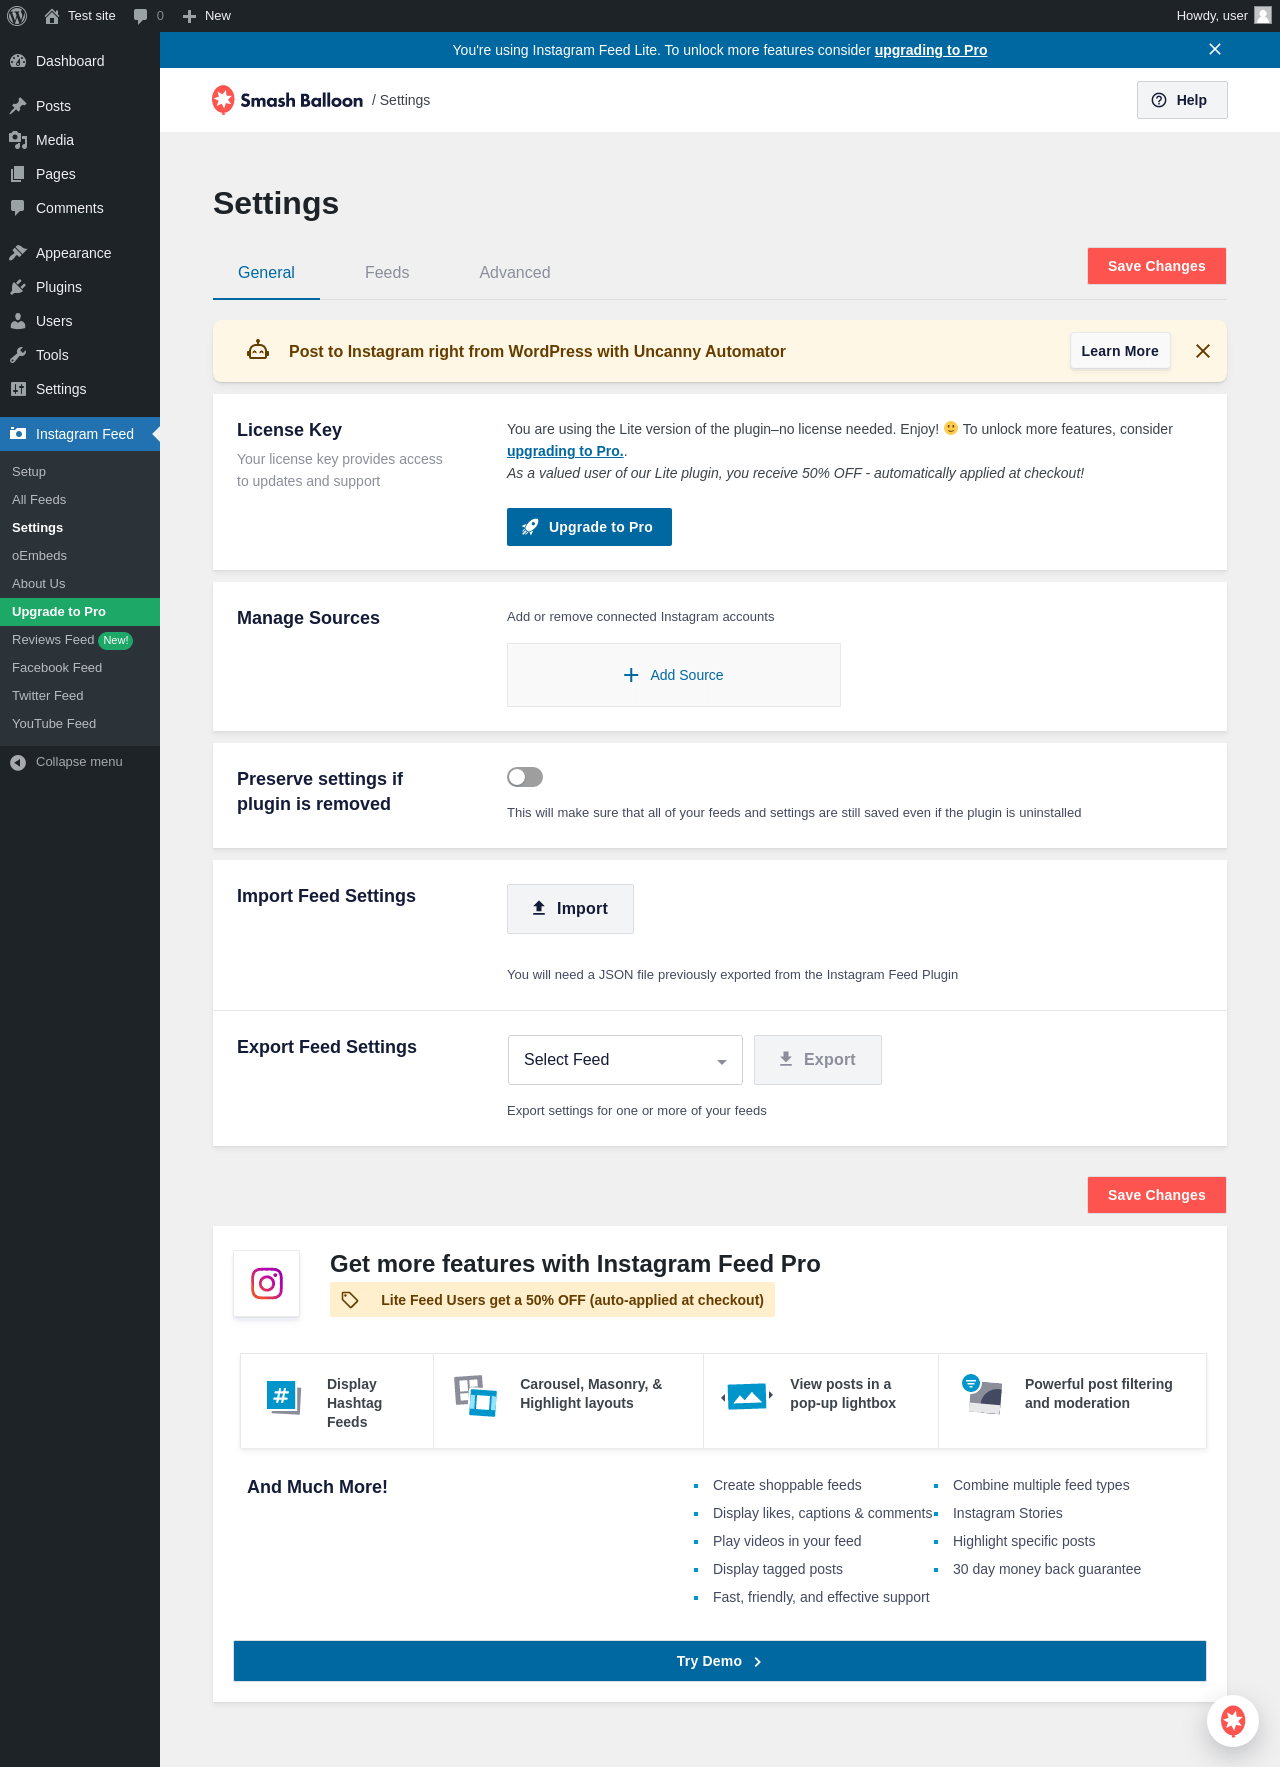Click the pop-up lightbox feature icon
This screenshot has height=1767, width=1280.
[747, 1396]
